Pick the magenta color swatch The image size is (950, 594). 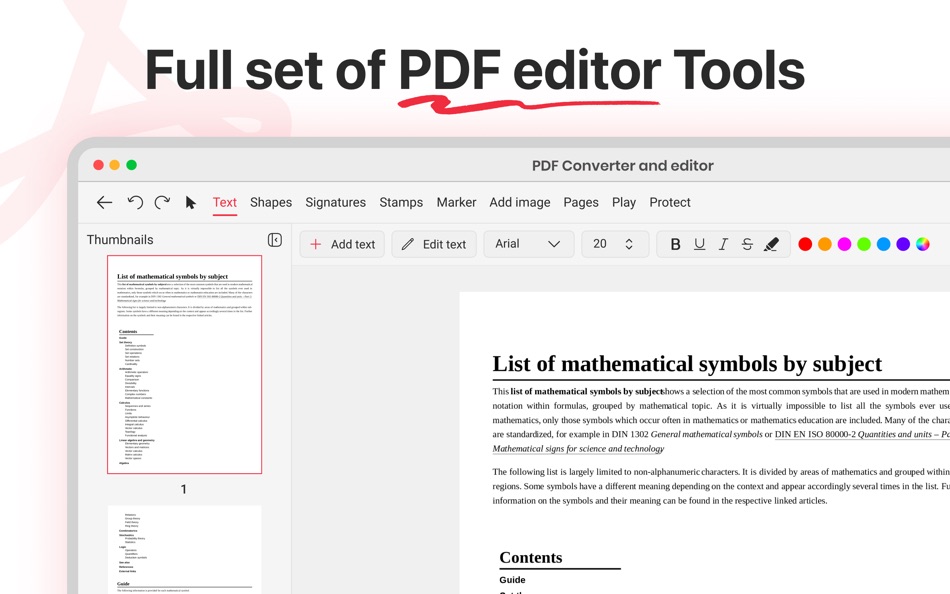[844, 244]
